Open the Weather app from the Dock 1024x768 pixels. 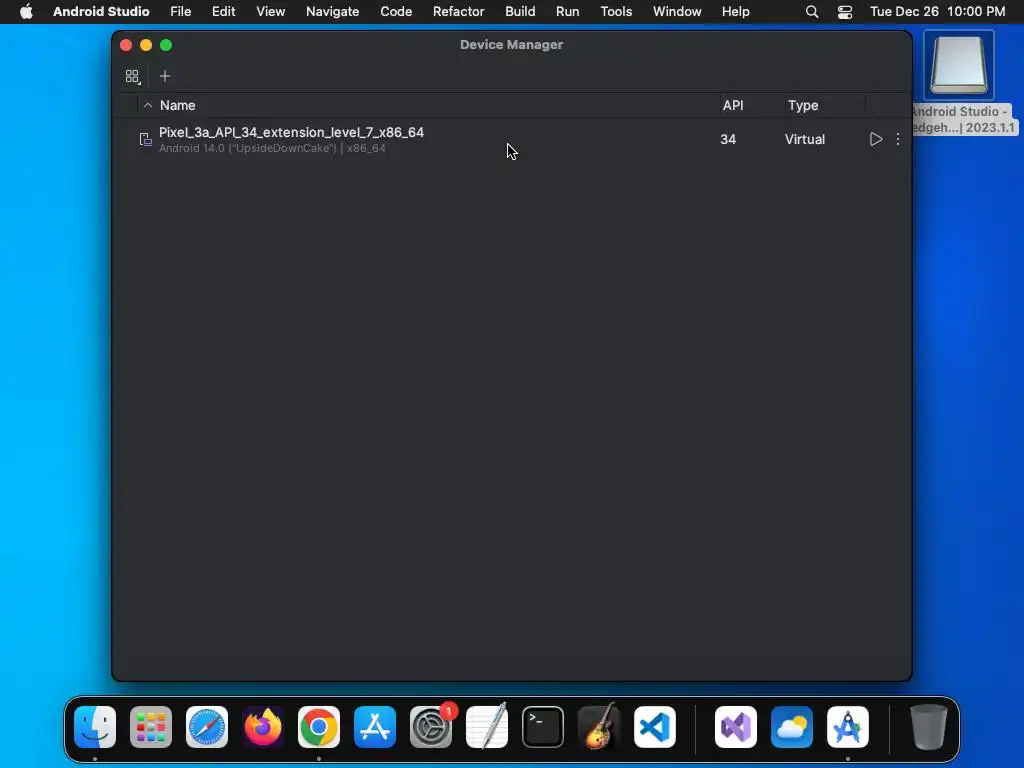tap(792, 727)
